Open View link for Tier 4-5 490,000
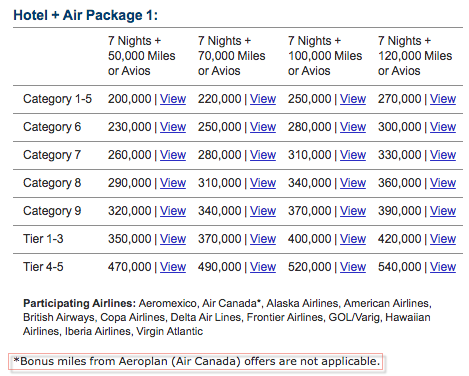 point(263,267)
